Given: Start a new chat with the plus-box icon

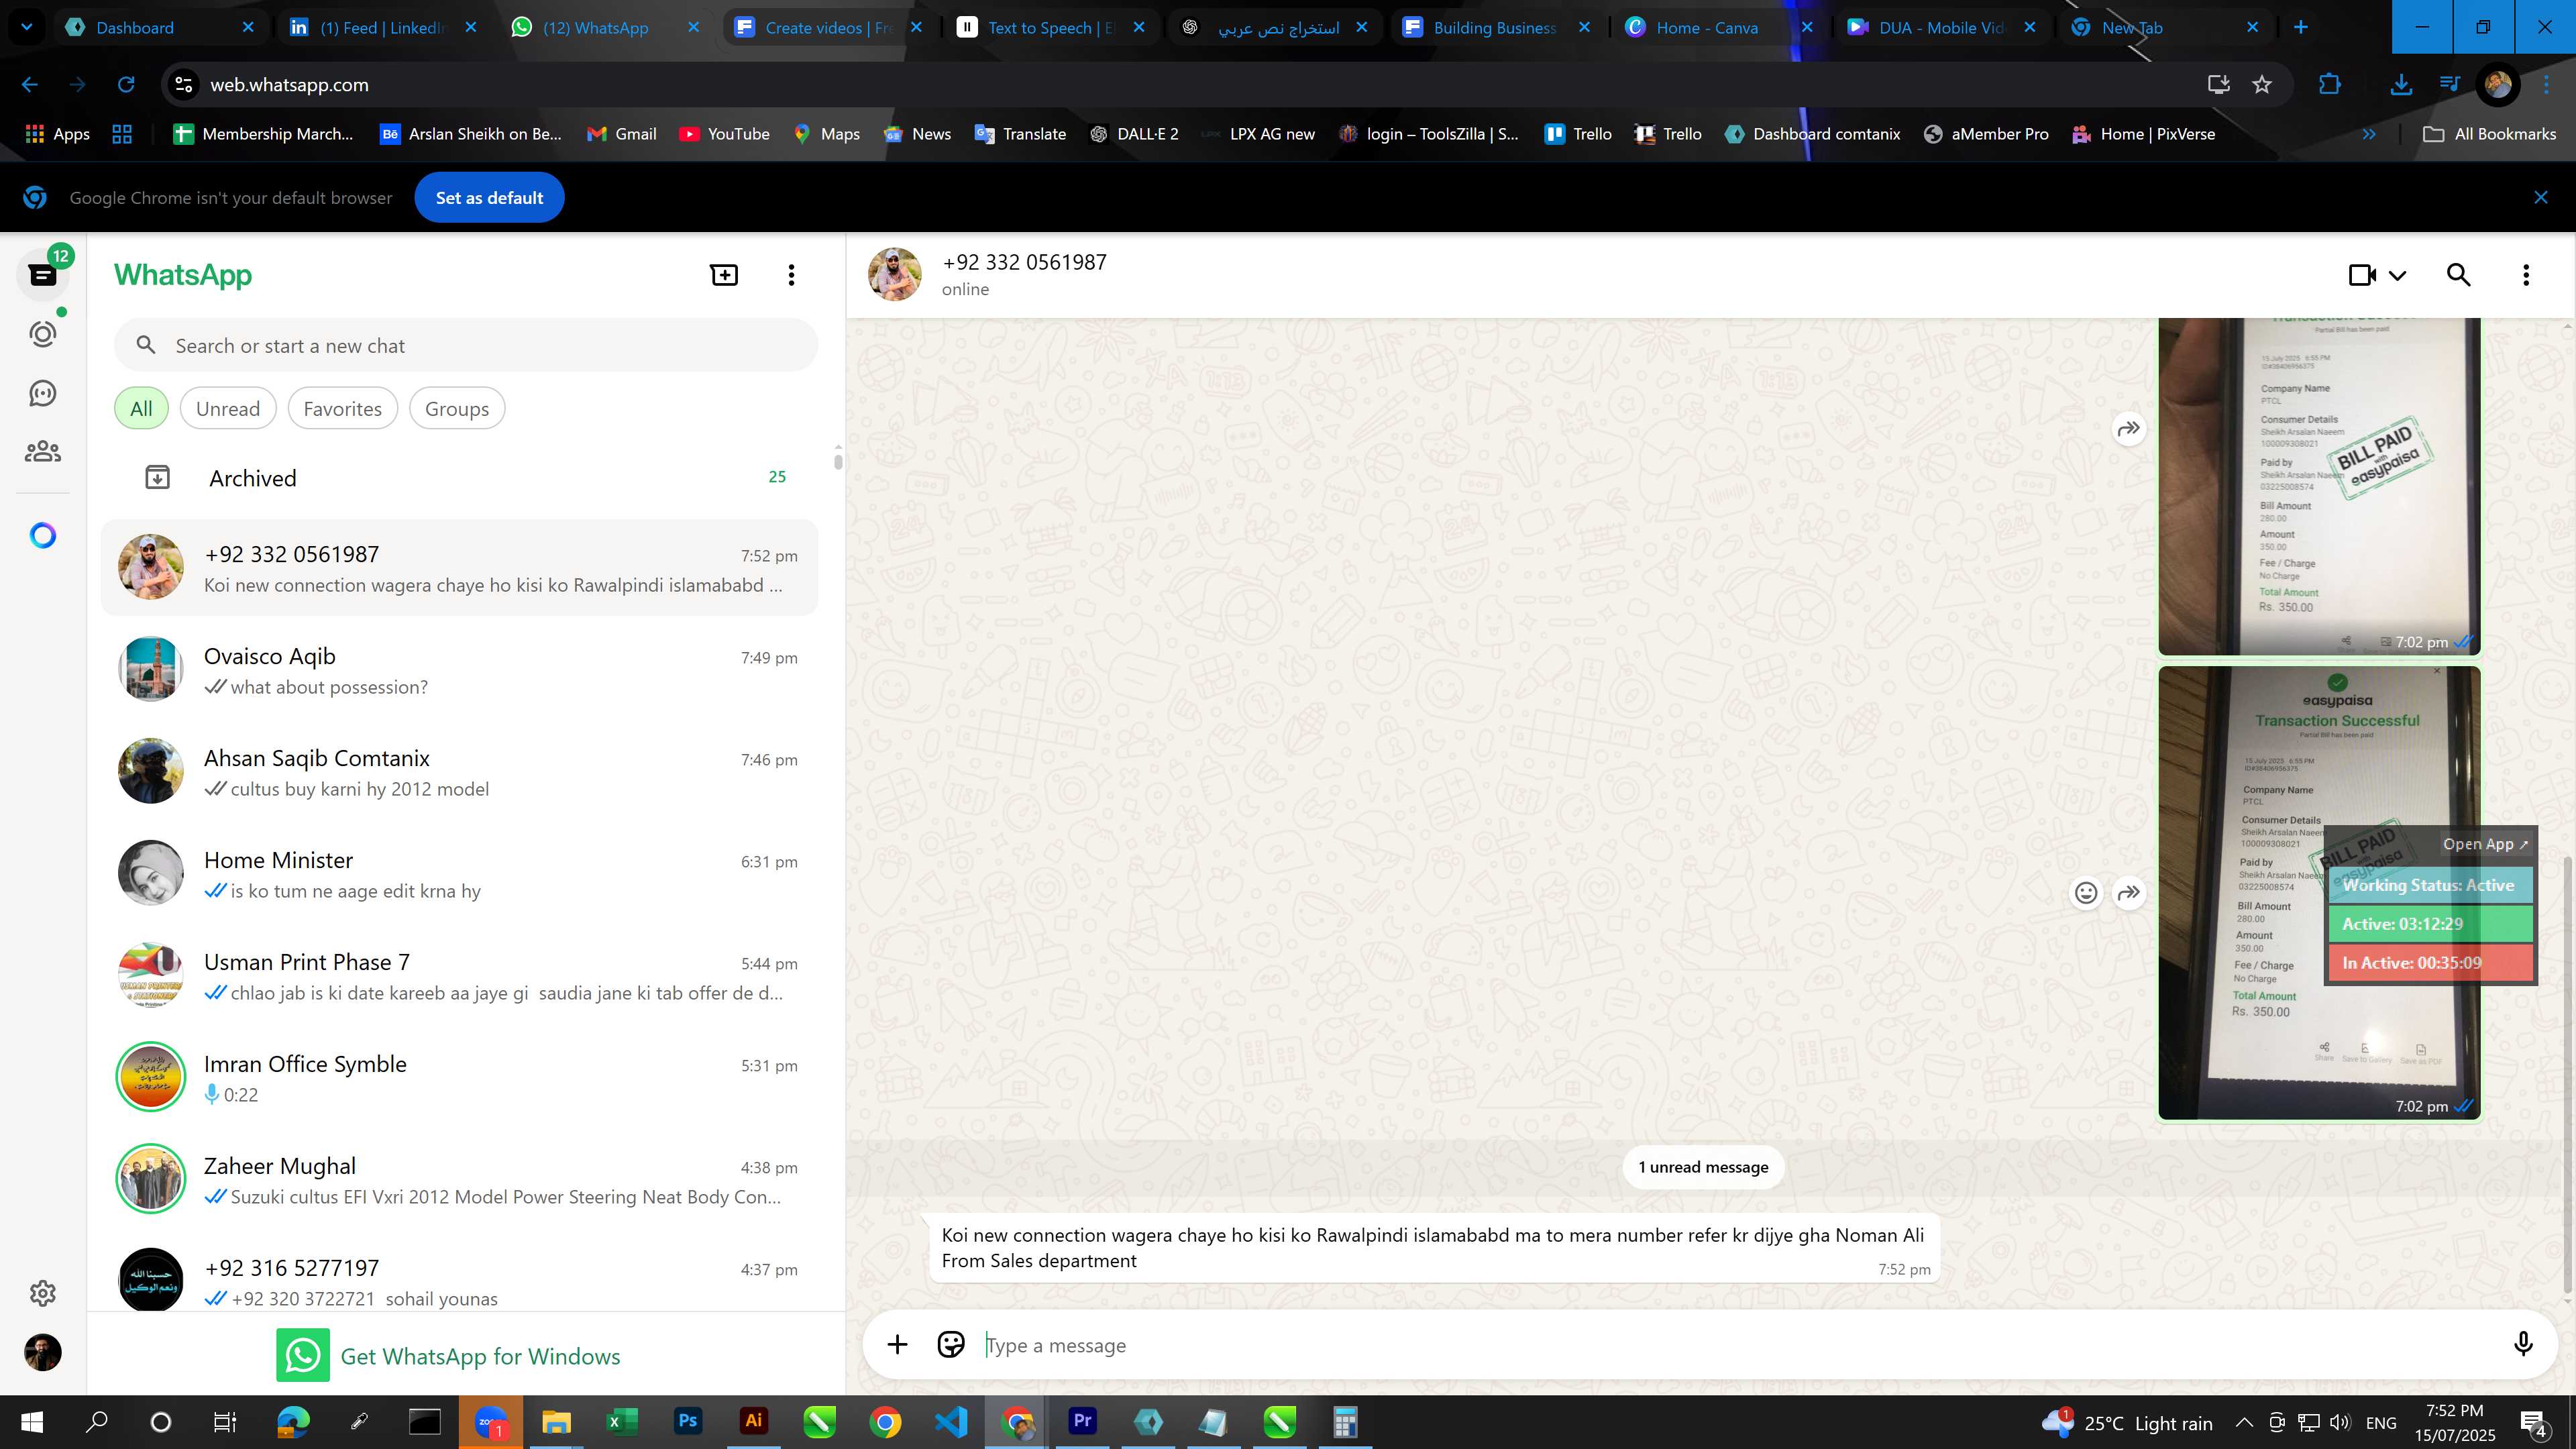Looking at the screenshot, I should (x=724, y=275).
